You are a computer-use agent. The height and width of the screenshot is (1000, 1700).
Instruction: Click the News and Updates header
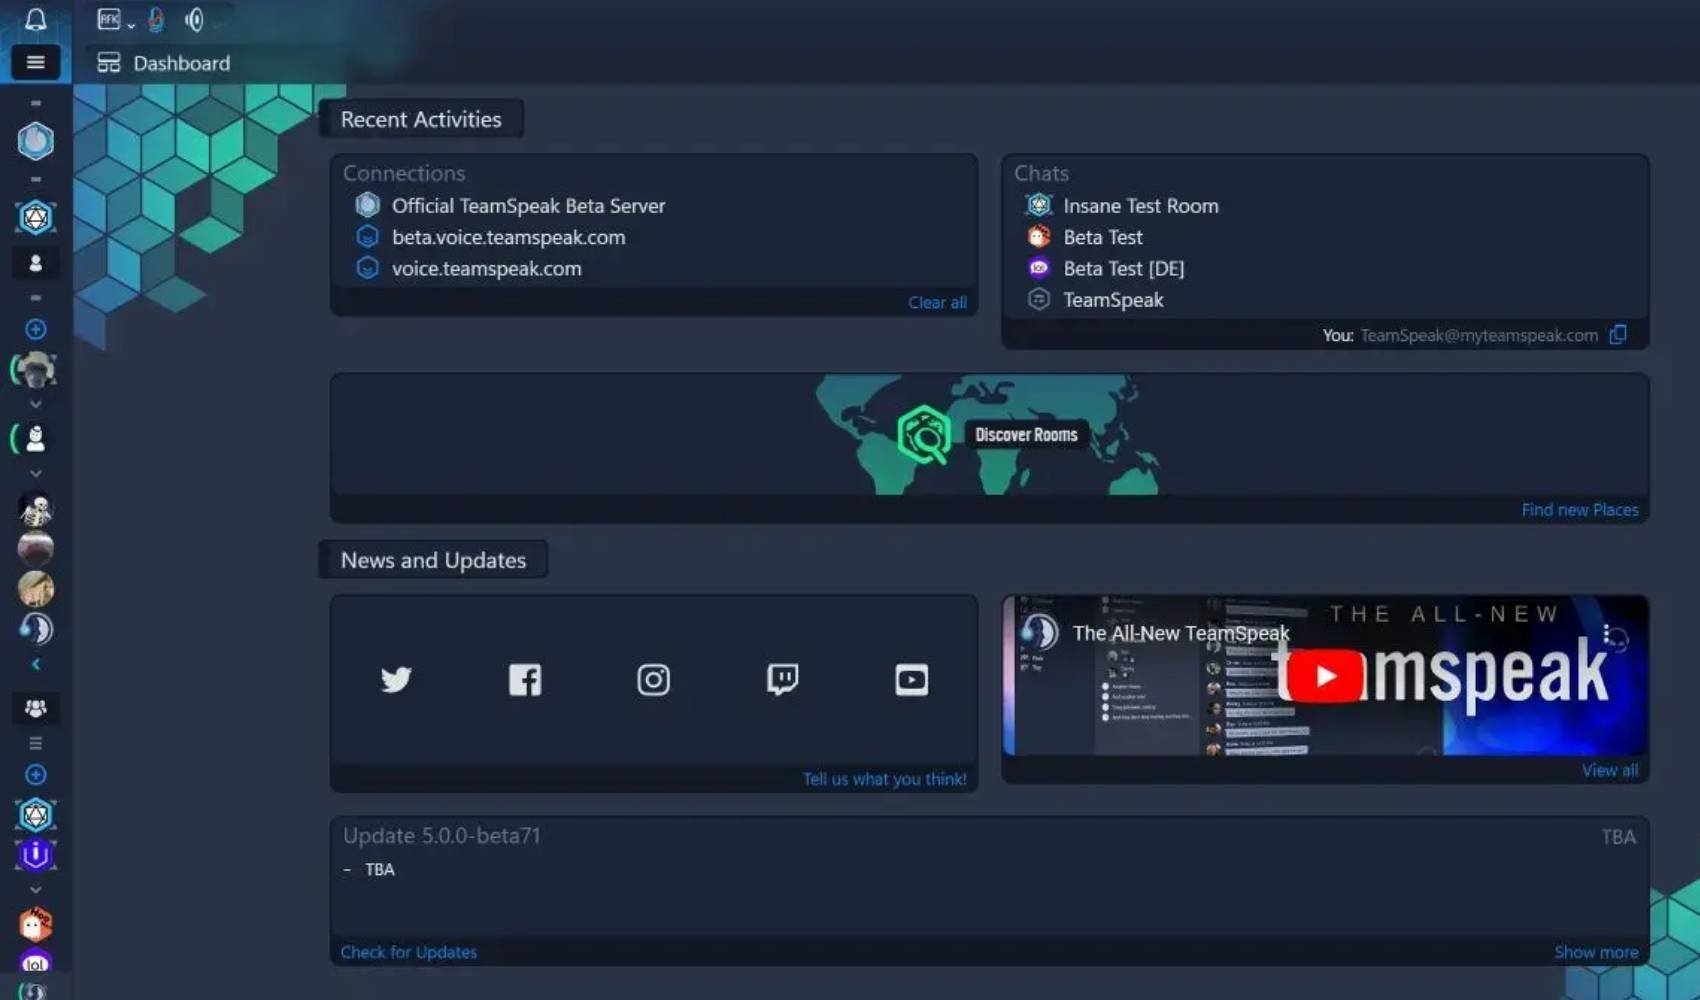[433, 560]
